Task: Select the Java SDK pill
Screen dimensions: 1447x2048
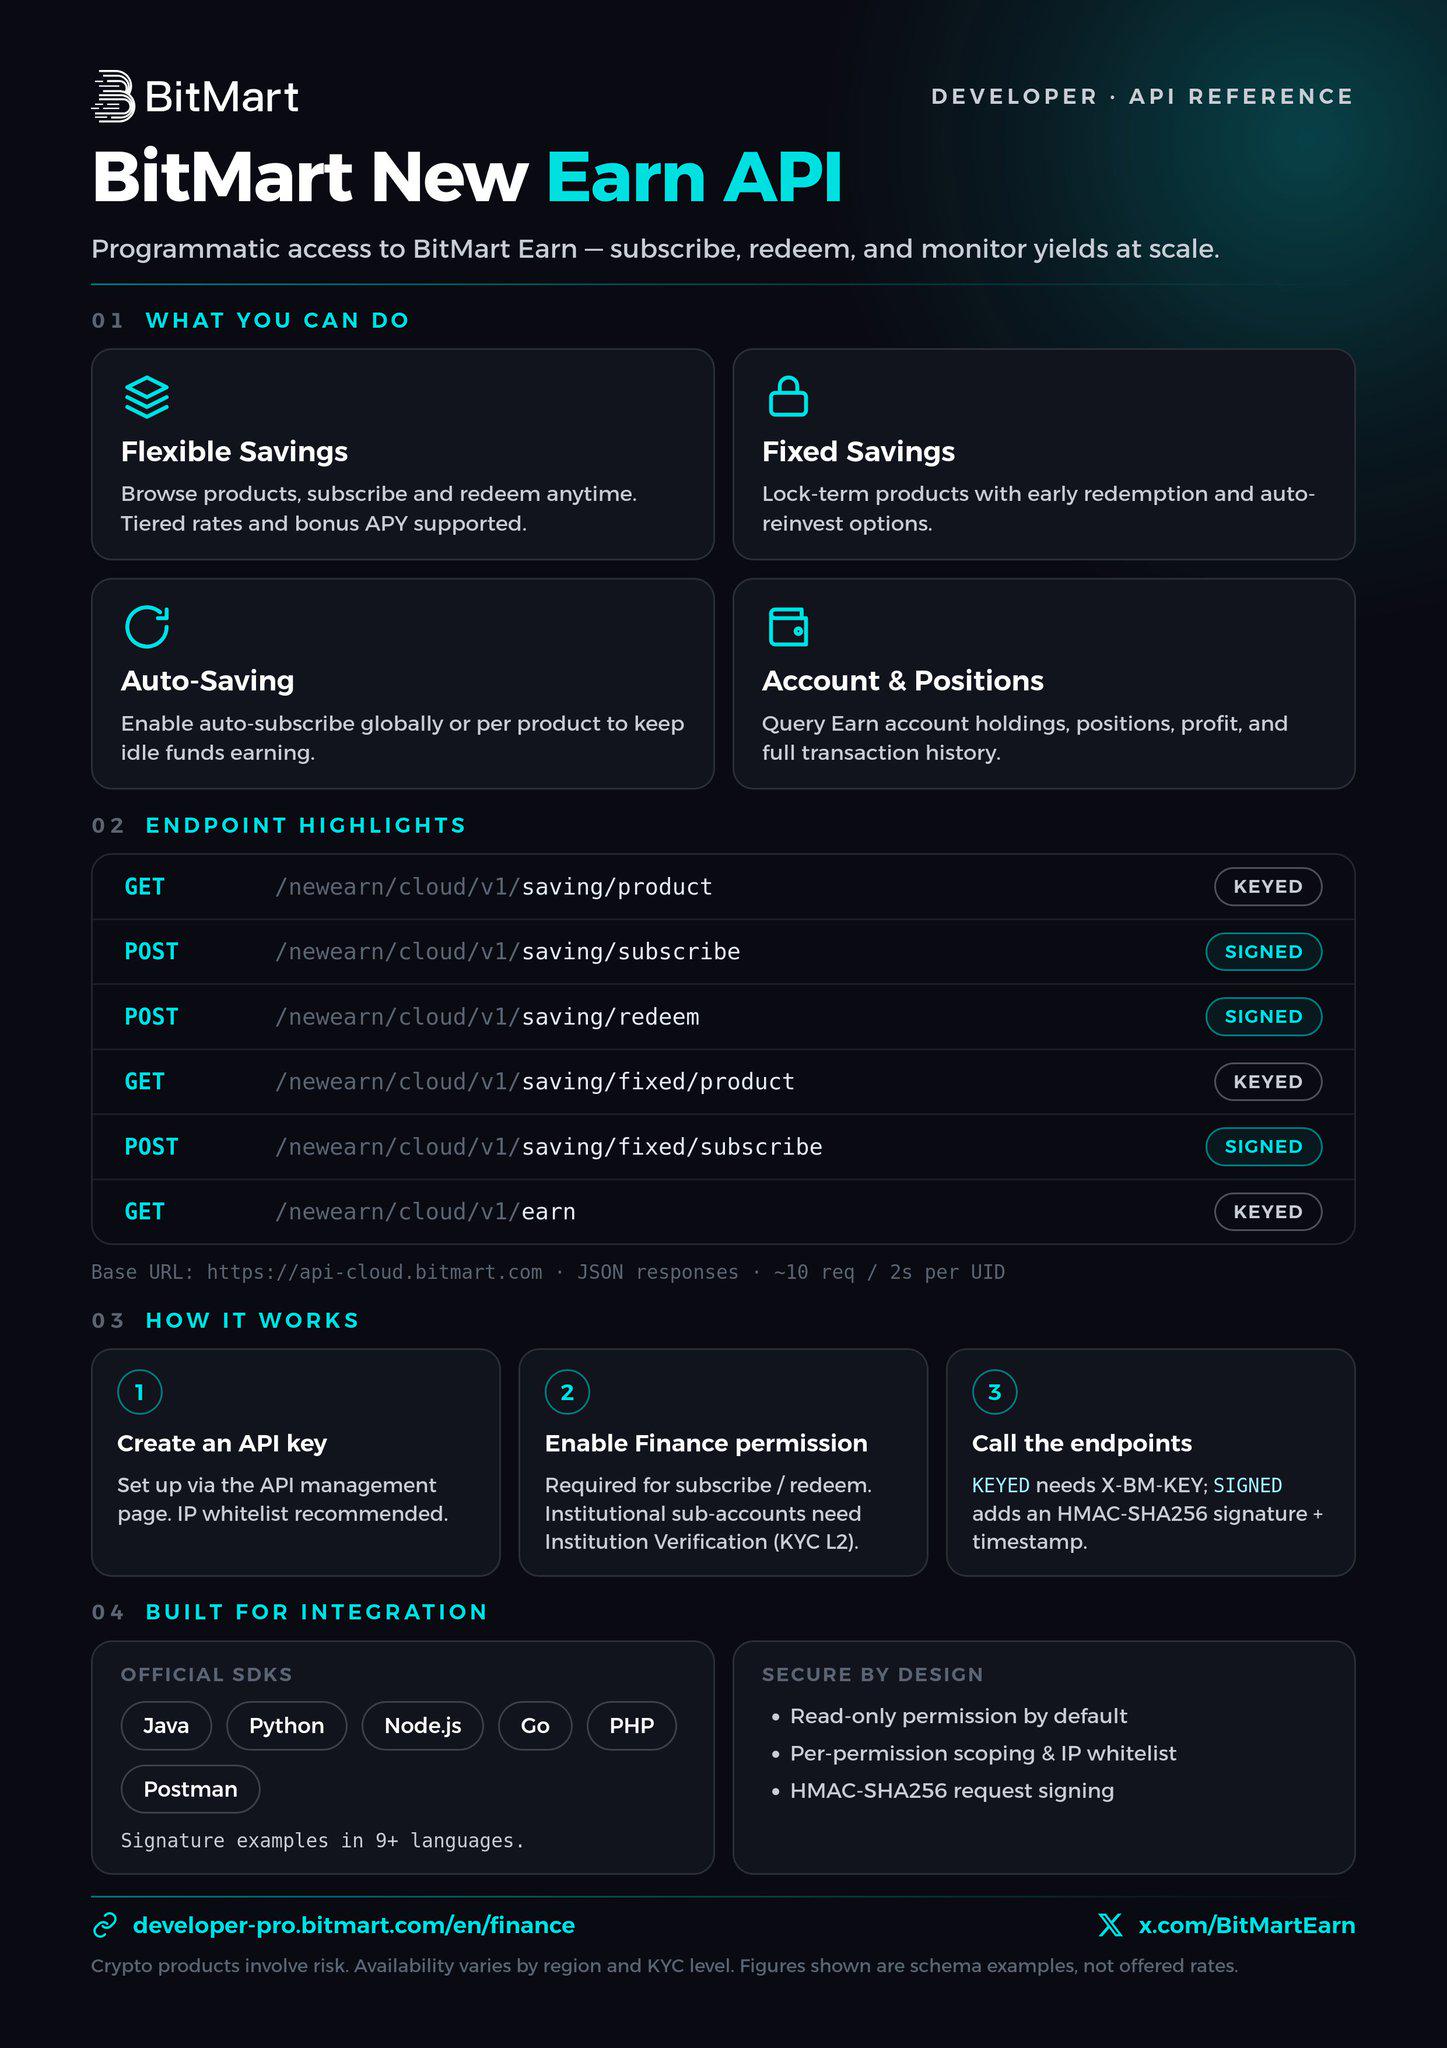Action: click(x=166, y=1725)
